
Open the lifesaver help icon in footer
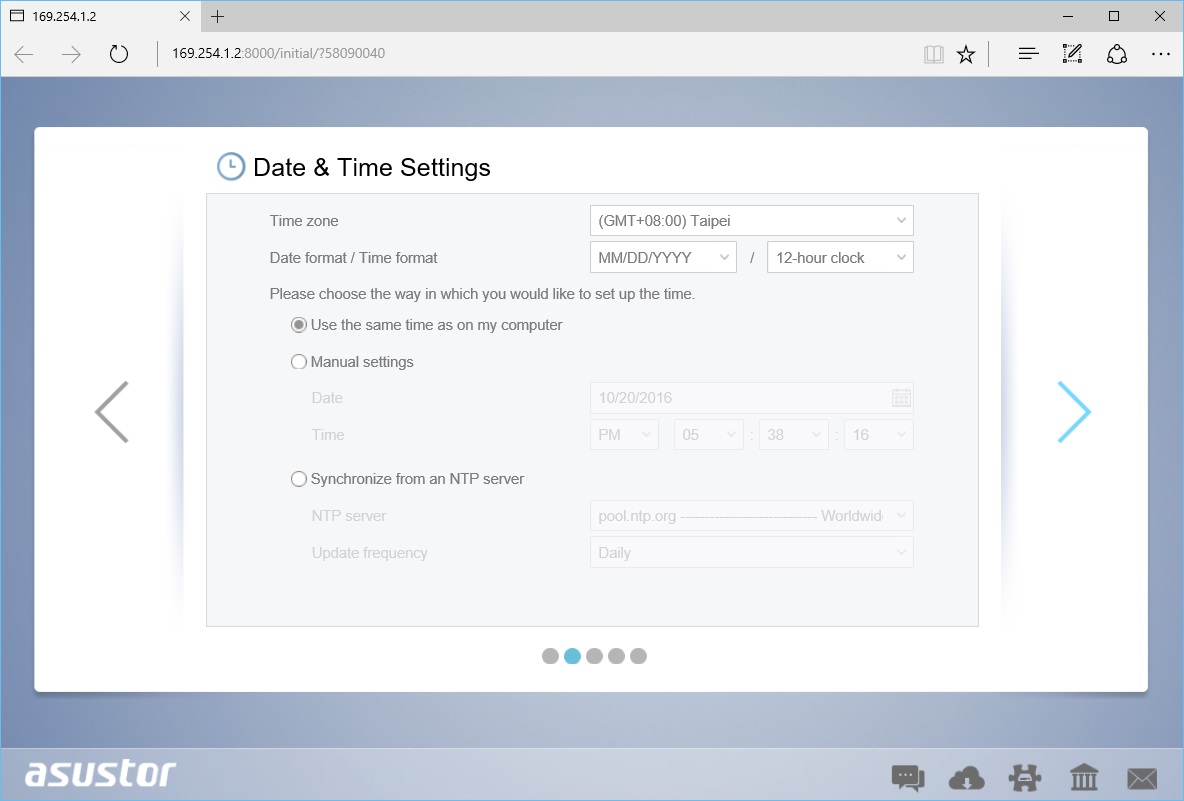click(x=1025, y=778)
